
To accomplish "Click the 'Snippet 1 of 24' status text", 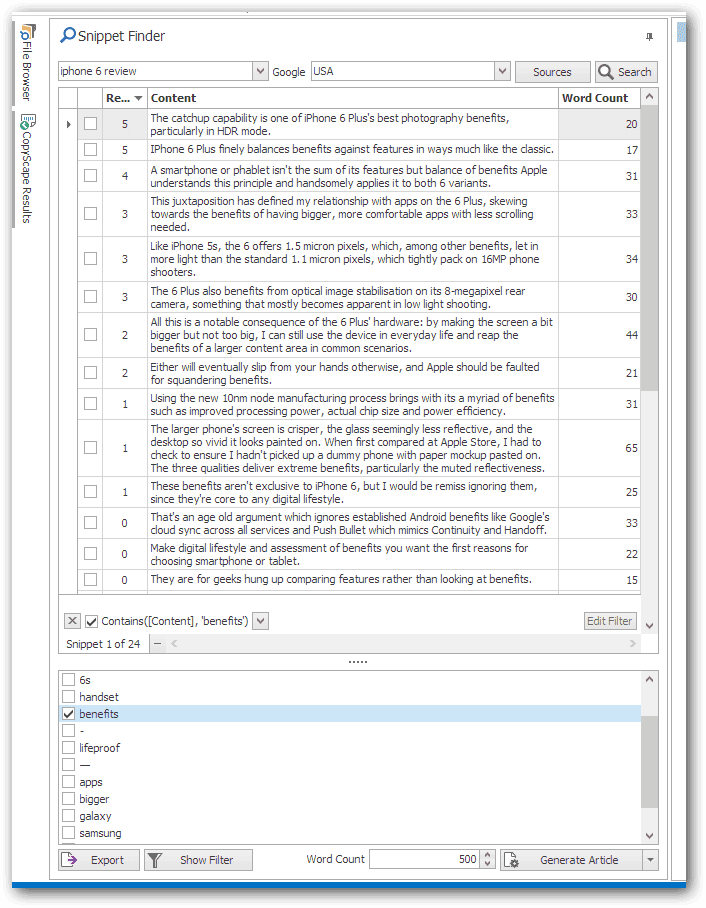I will tap(103, 644).
